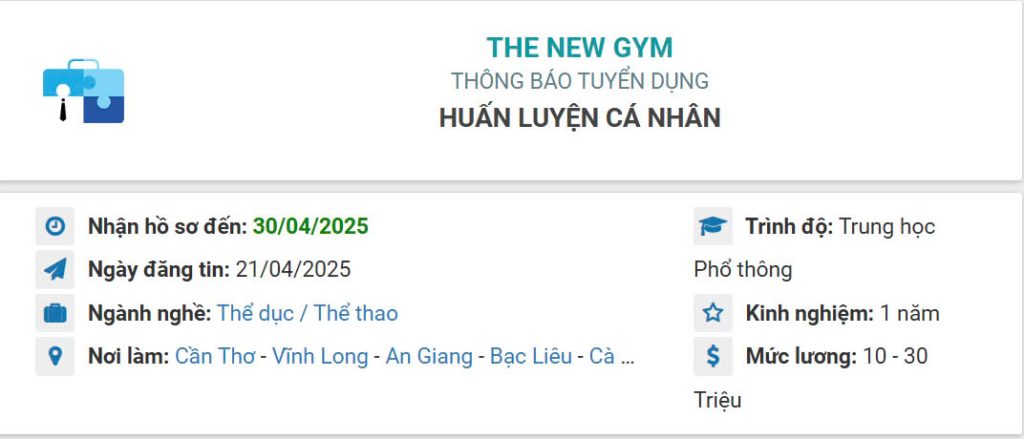Click the graduation cap icon beside Trình độ

click(712, 227)
